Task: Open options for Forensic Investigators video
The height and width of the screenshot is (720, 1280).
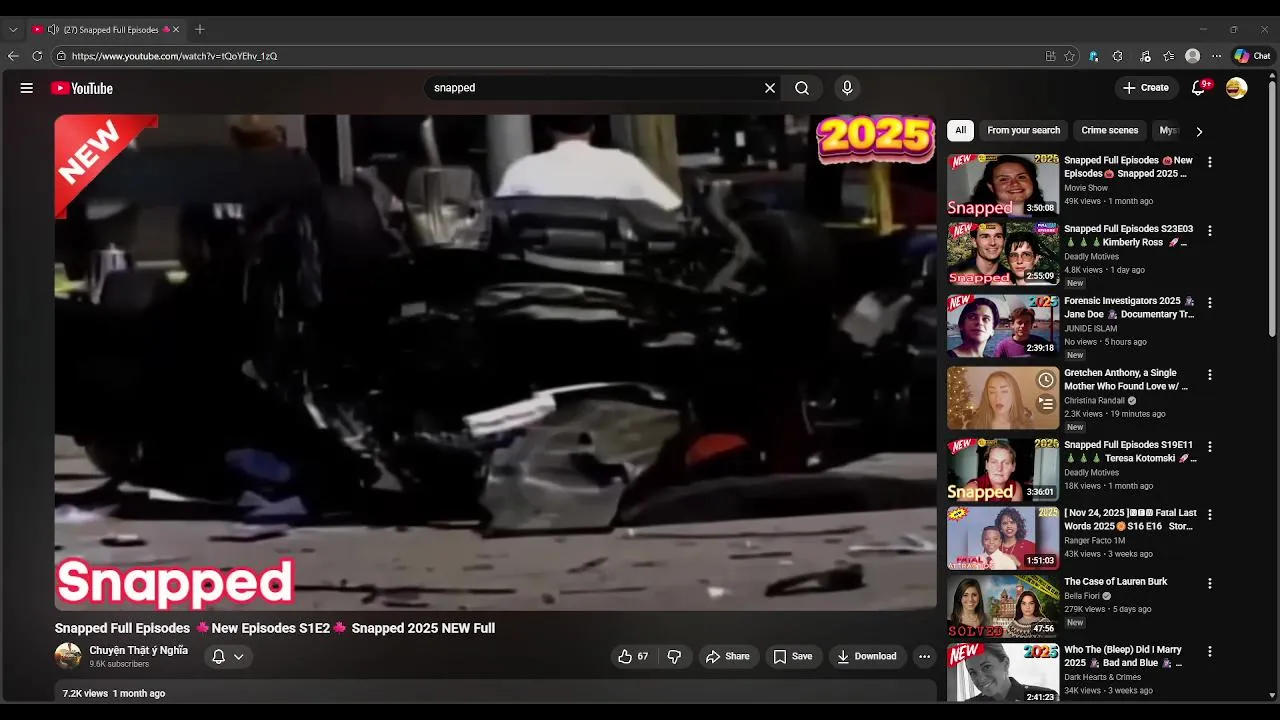Action: click(1210, 302)
